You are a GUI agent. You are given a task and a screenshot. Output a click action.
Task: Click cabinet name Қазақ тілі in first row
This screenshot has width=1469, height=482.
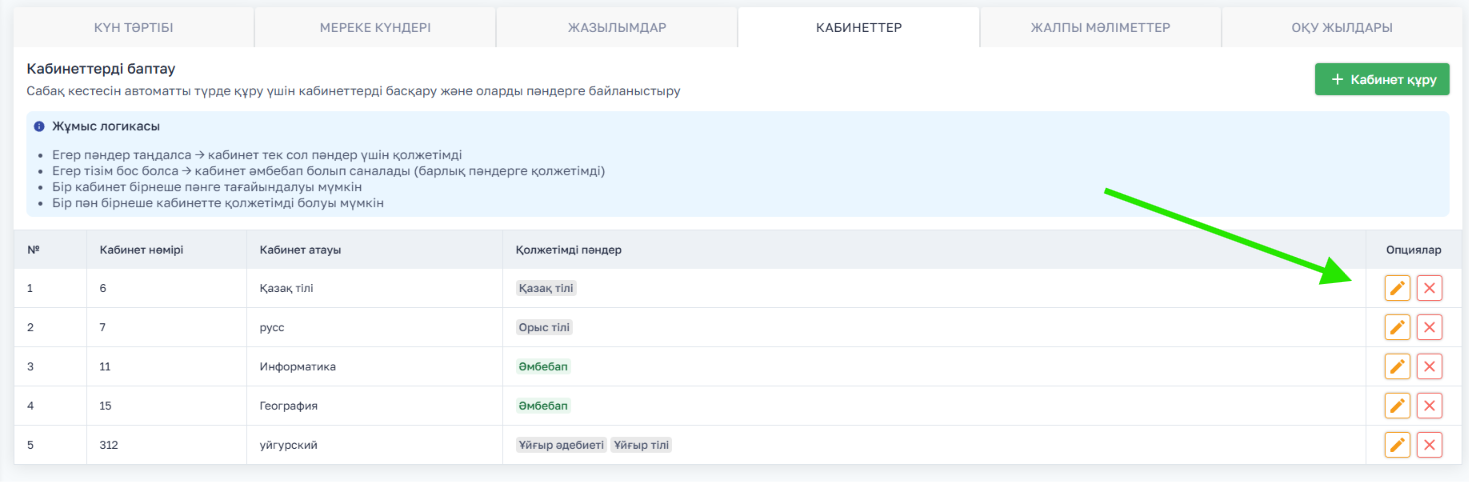pos(288,288)
